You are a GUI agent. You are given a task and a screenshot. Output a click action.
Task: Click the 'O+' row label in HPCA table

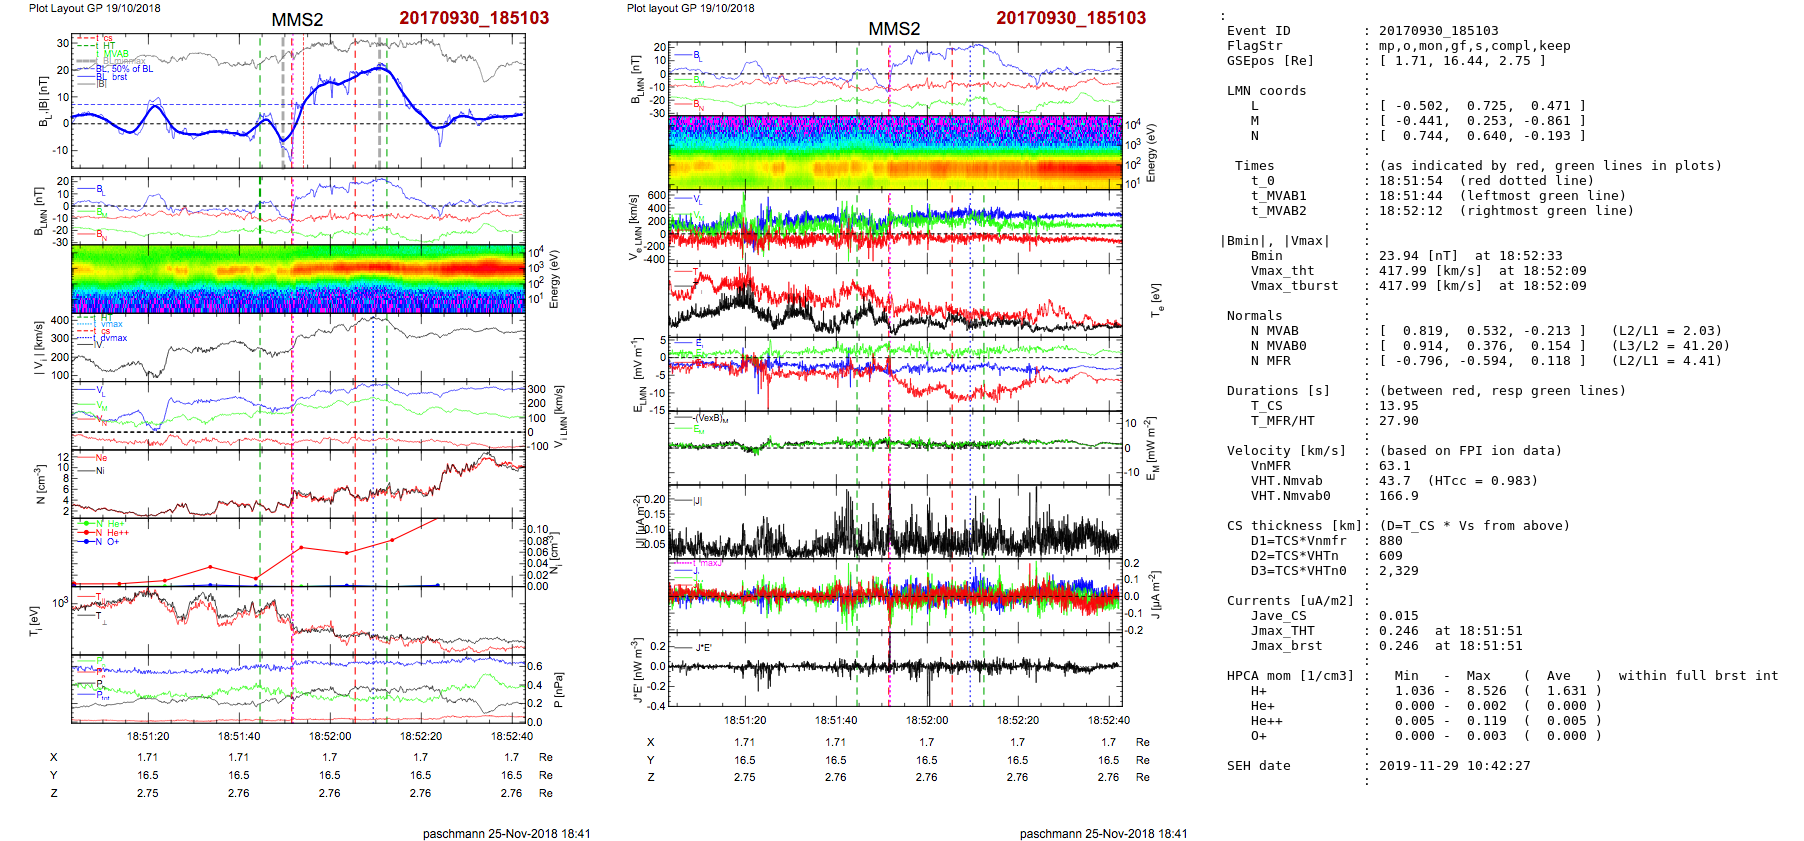pos(1258,736)
